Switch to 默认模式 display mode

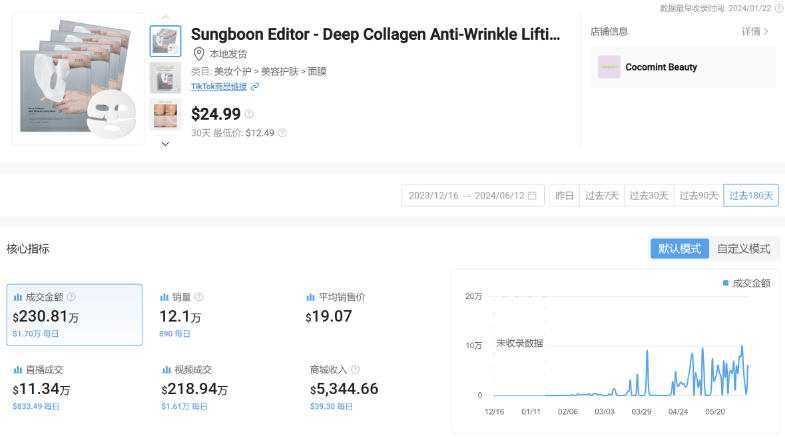[x=680, y=248]
